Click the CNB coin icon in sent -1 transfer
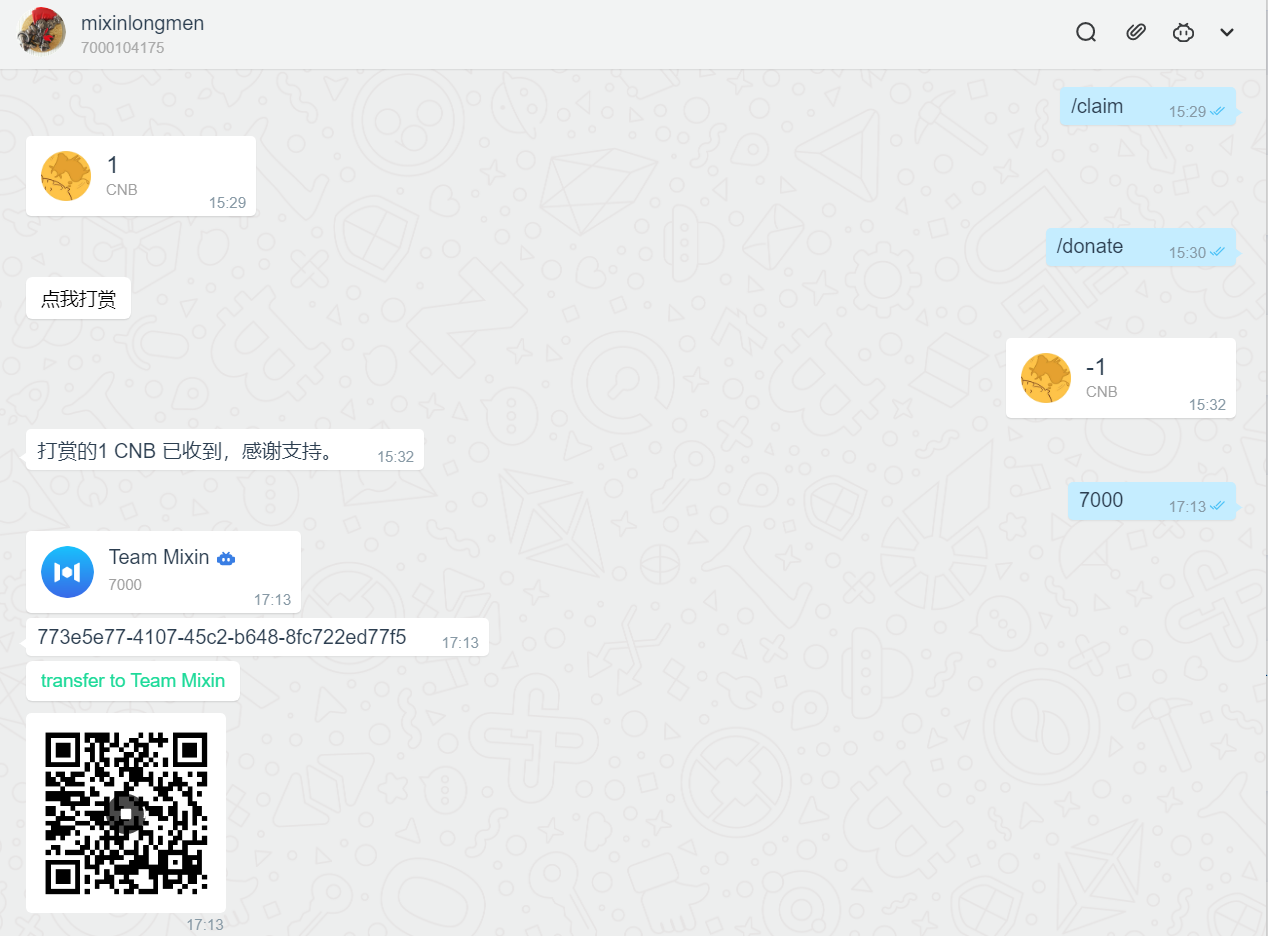Screen dimensions: 1268x936 [x=1046, y=378]
